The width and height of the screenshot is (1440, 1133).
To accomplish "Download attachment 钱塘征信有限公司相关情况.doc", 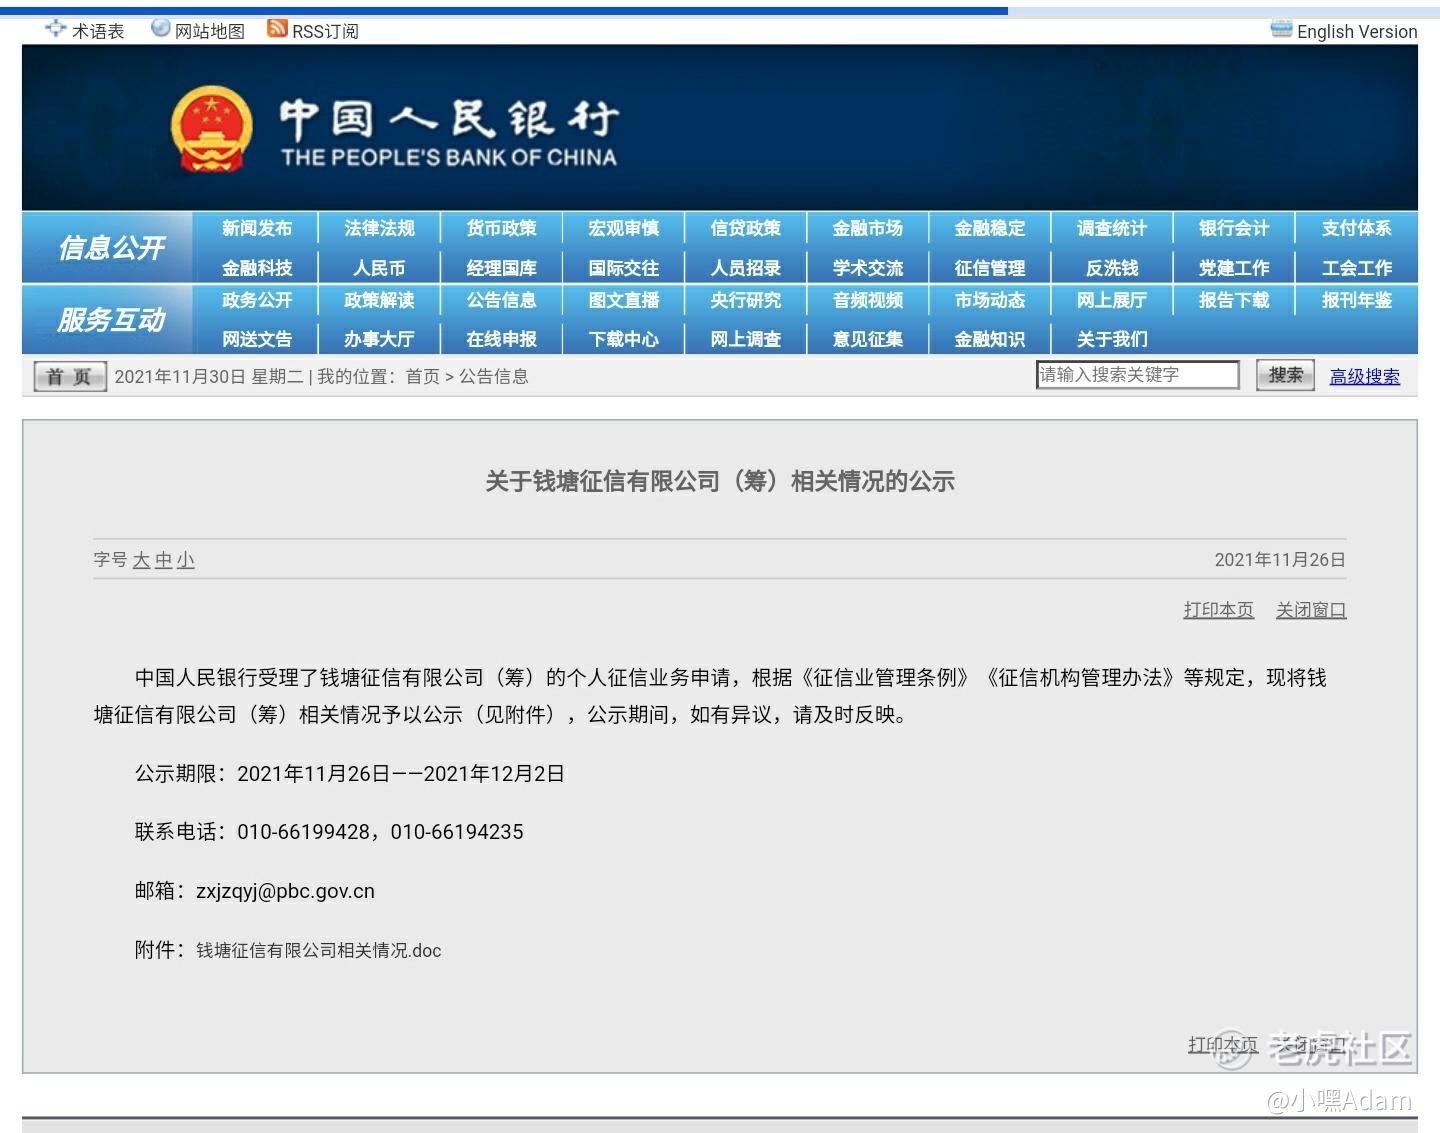I will coord(319,951).
